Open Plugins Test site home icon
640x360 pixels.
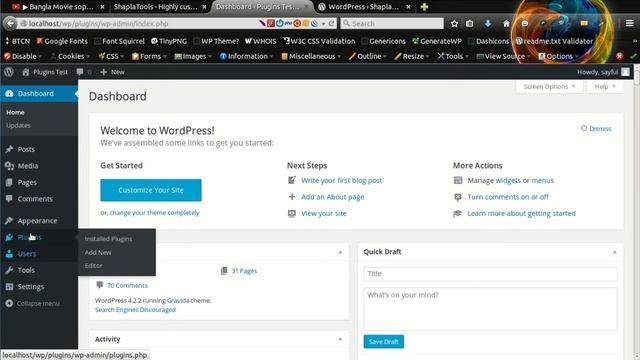pyautogui.click(x=26, y=72)
